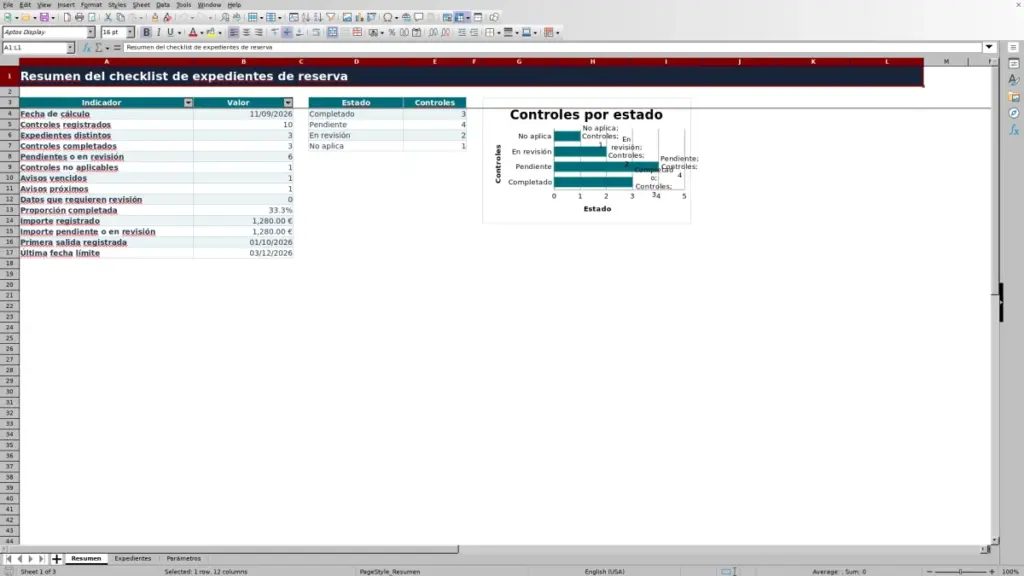Click the Print icon in the toolbar
Screen dimensions: 1024x576
pyautogui.click(x=79, y=17)
